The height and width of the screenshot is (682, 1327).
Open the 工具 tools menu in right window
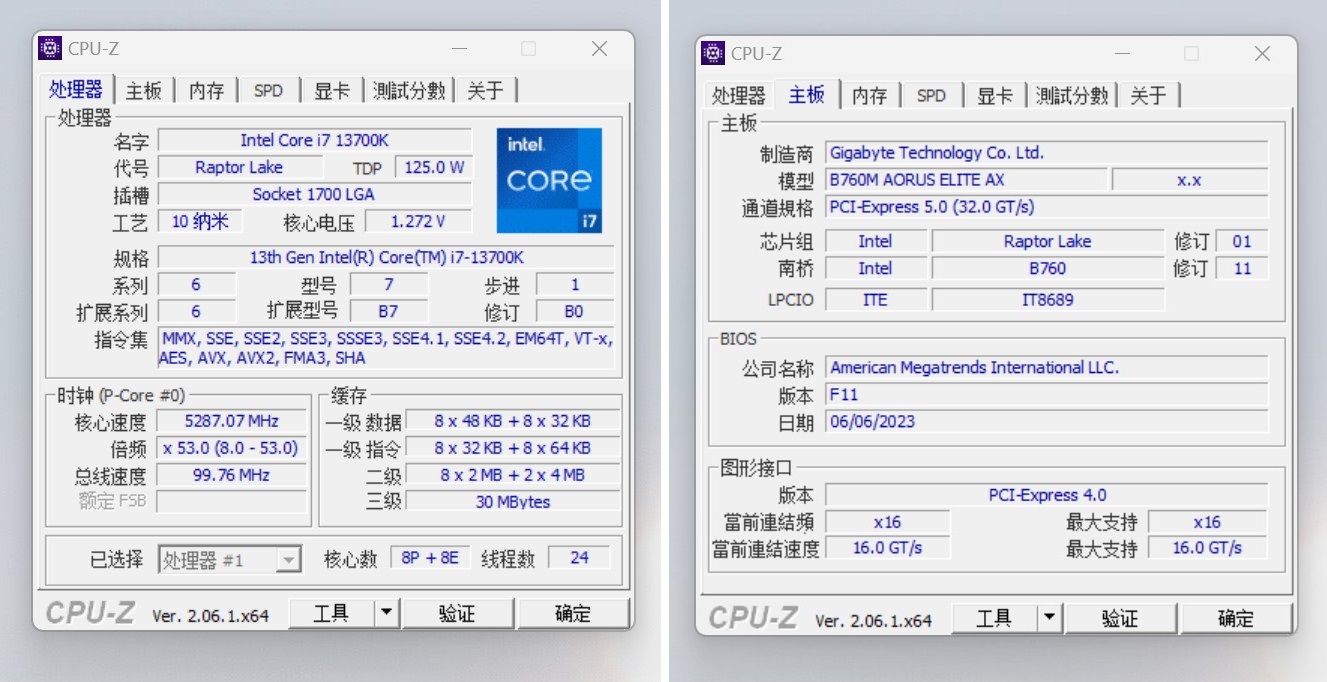(x=994, y=618)
